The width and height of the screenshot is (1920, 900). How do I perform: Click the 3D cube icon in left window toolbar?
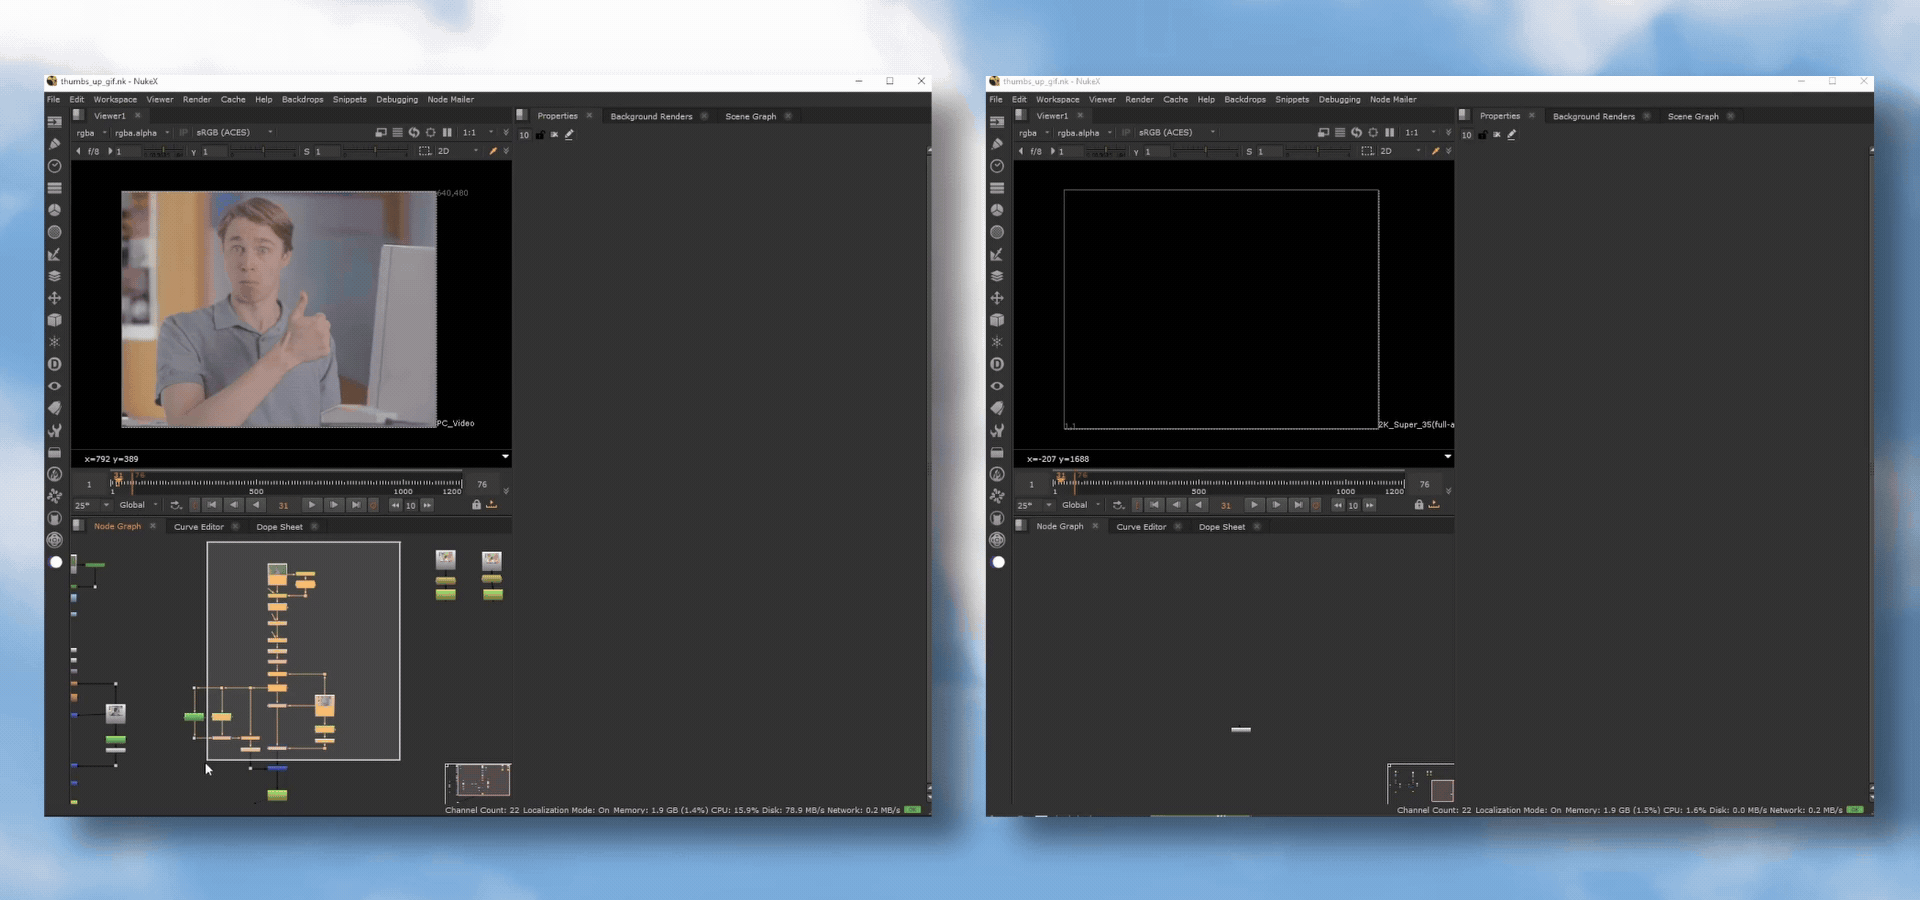click(54, 320)
